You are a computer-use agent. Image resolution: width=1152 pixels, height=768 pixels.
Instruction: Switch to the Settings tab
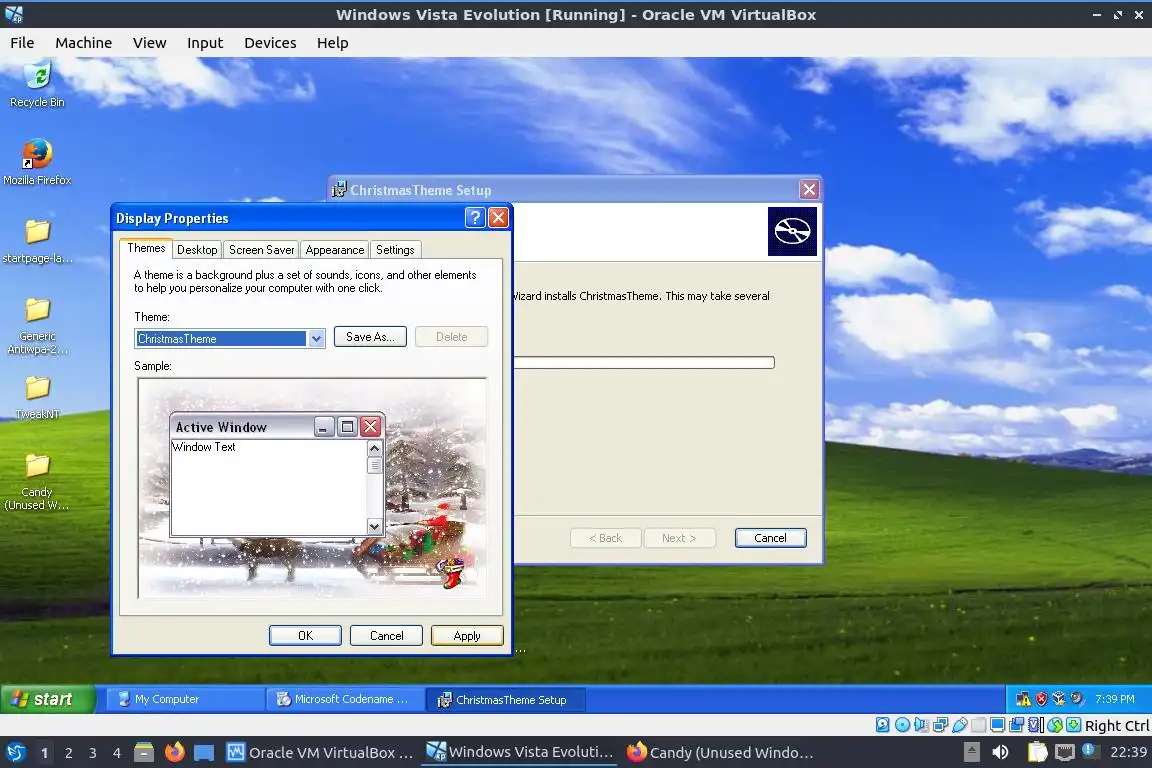pos(395,250)
